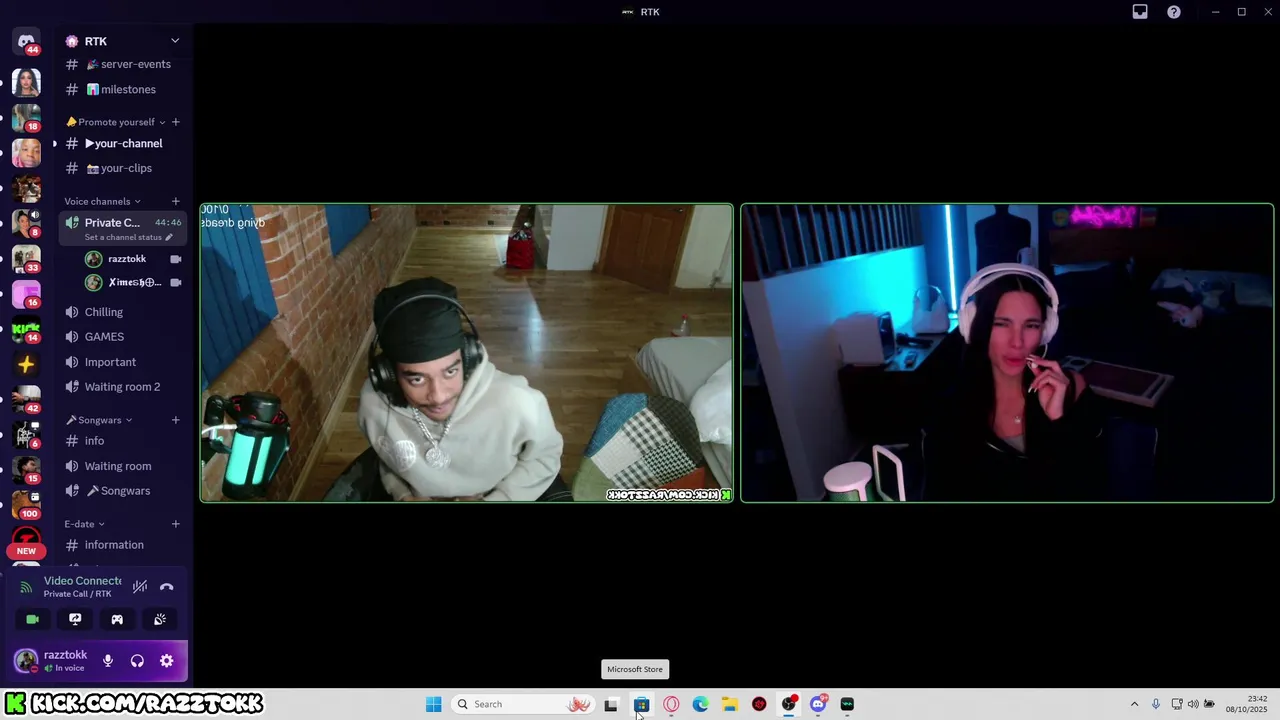Image resolution: width=1280 pixels, height=720 pixels.
Task: Add a channel to Promote yourself
Action: click(176, 122)
